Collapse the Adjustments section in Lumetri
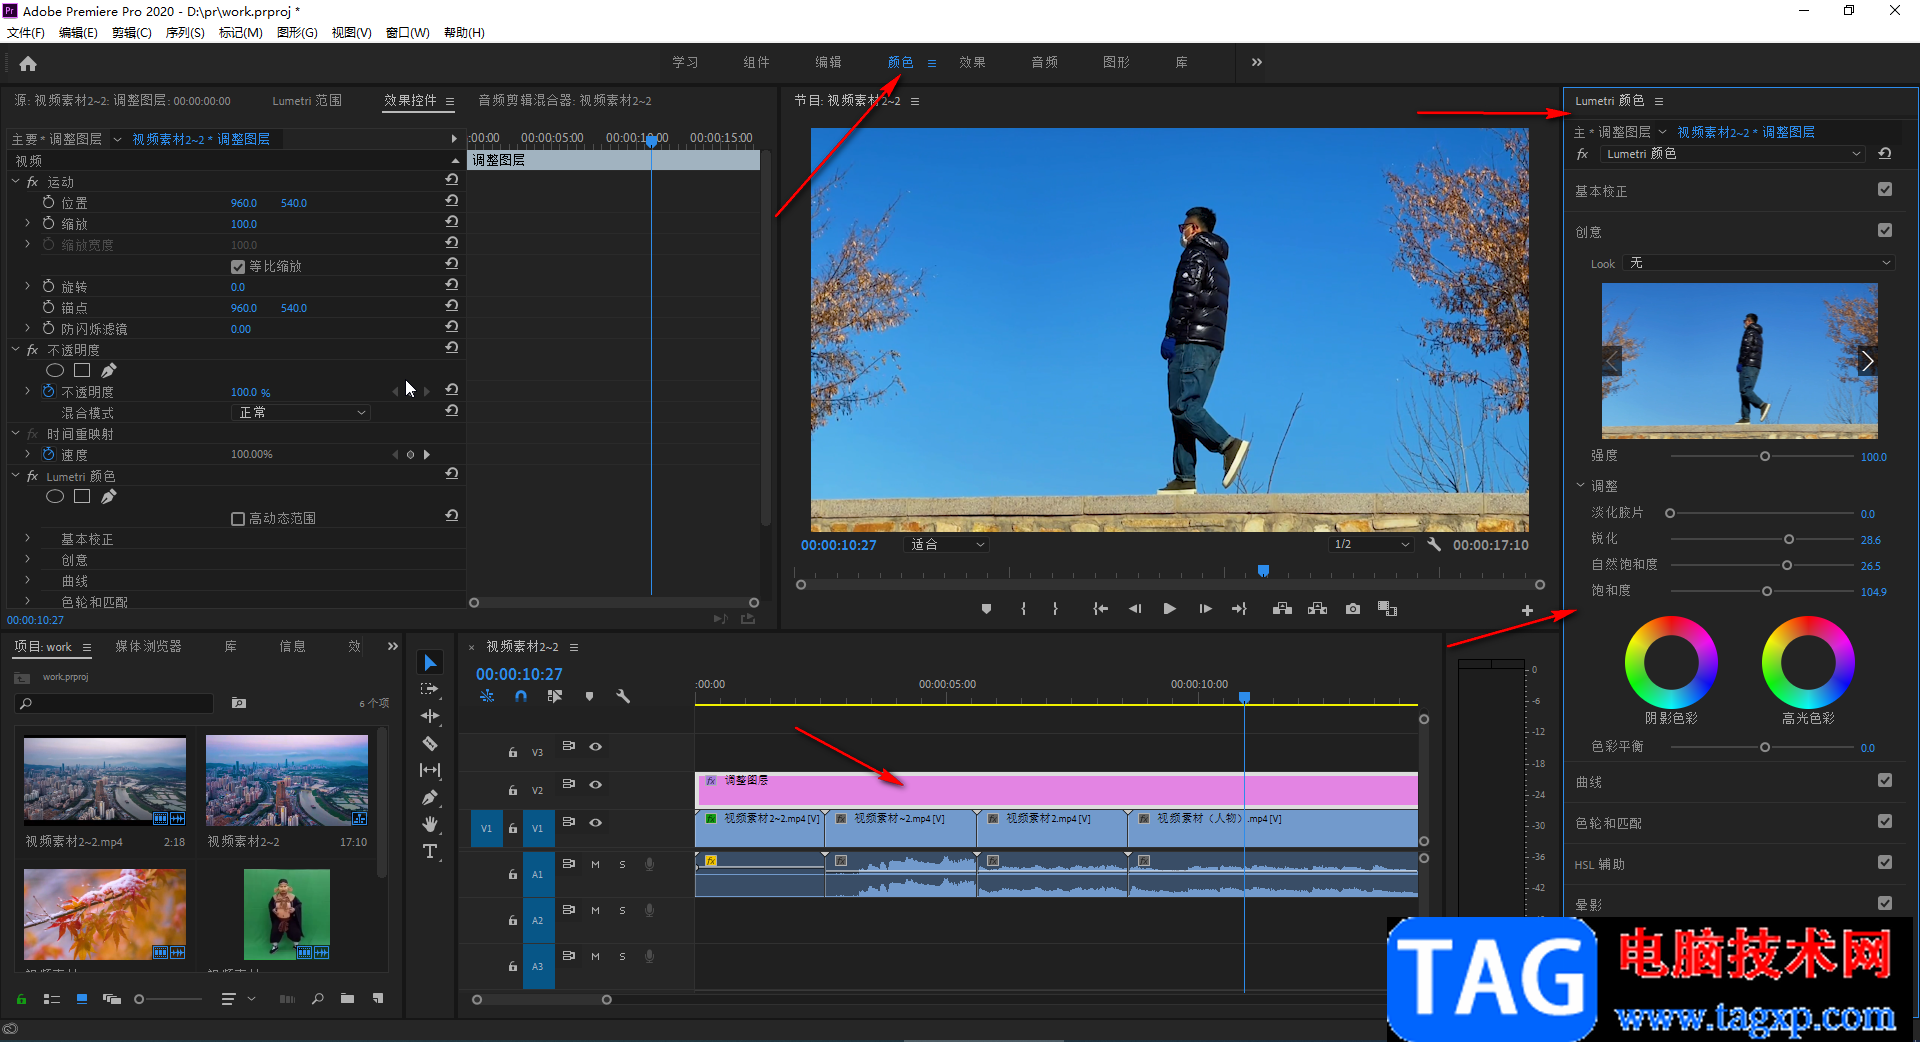The image size is (1920, 1042). click(1581, 485)
